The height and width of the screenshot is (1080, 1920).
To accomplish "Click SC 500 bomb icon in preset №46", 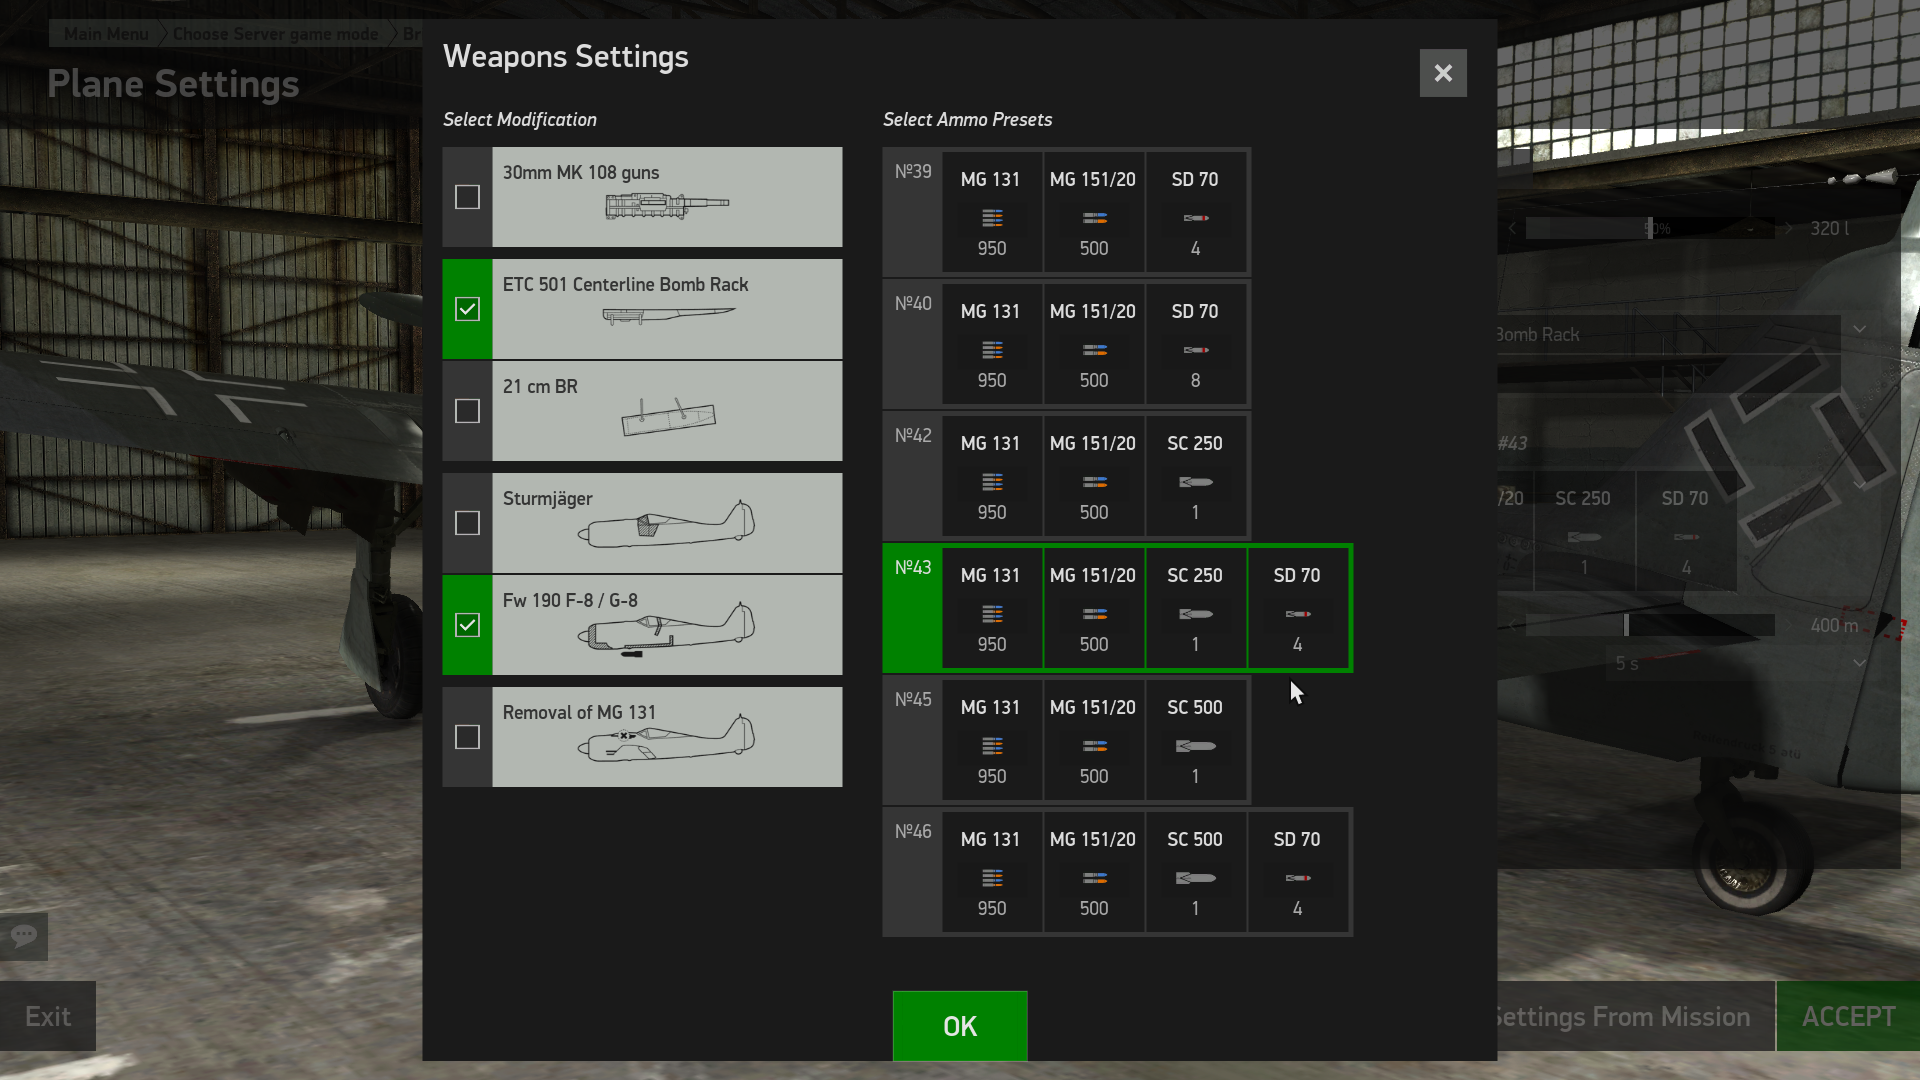I will click(x=1196, y=878).
